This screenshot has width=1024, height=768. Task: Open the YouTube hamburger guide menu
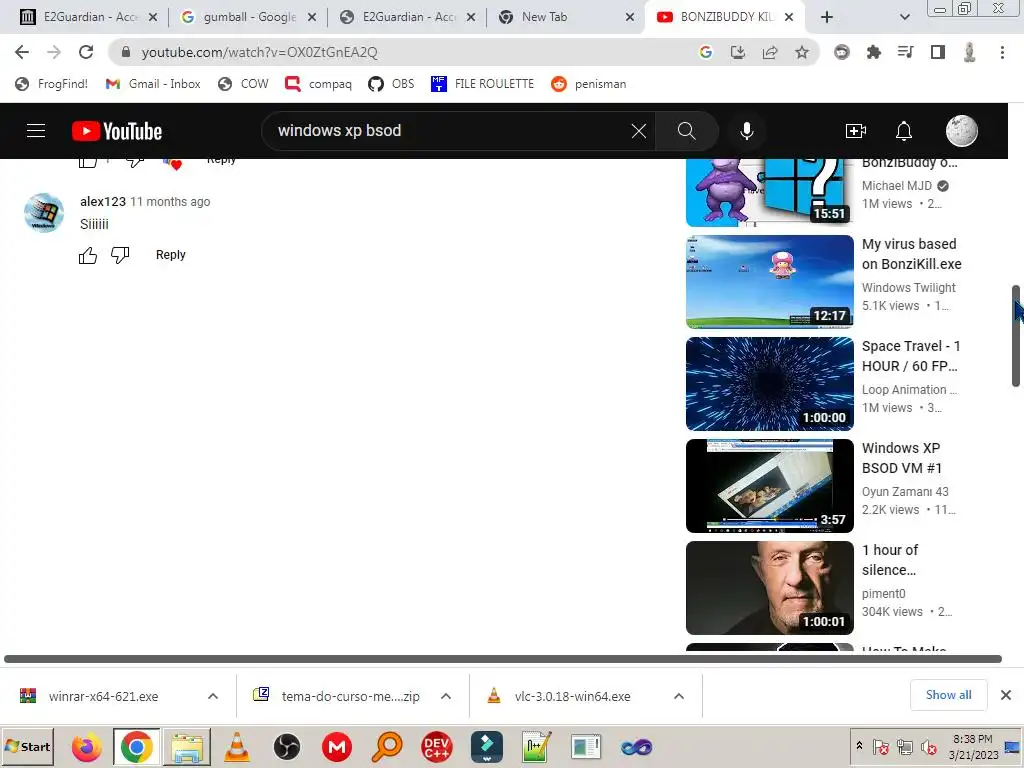[36, 131]
